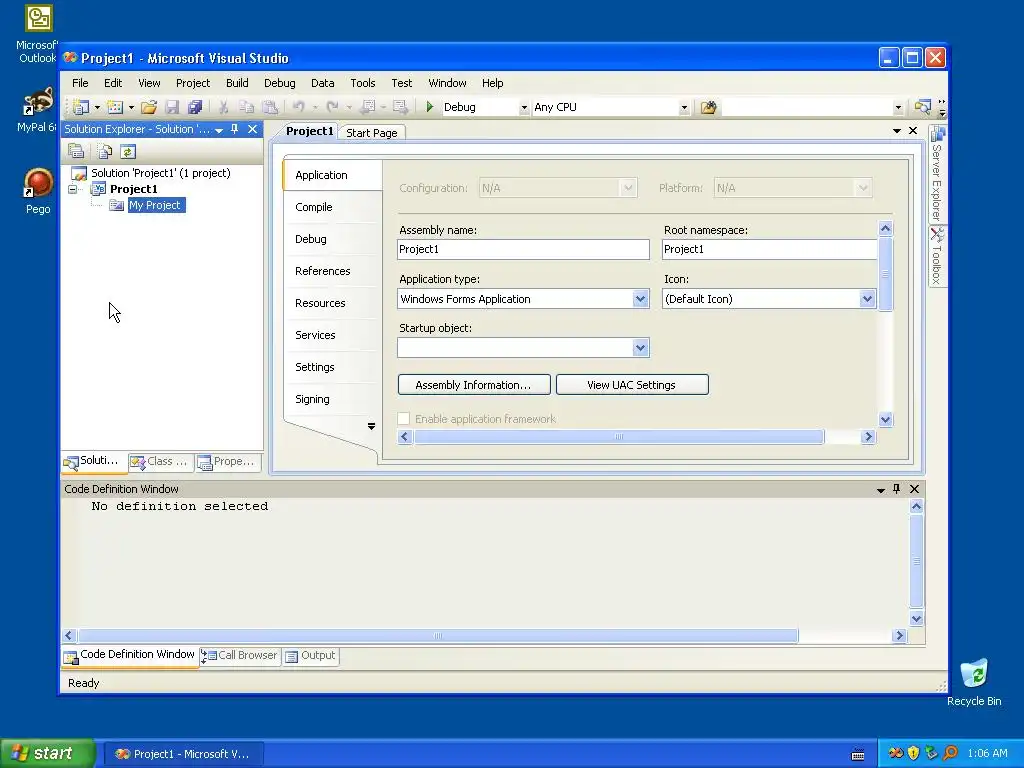Click the Solution Explorer icon at toolbar end
Viewport: 1024px width, 768px height.
click(922, 107)
